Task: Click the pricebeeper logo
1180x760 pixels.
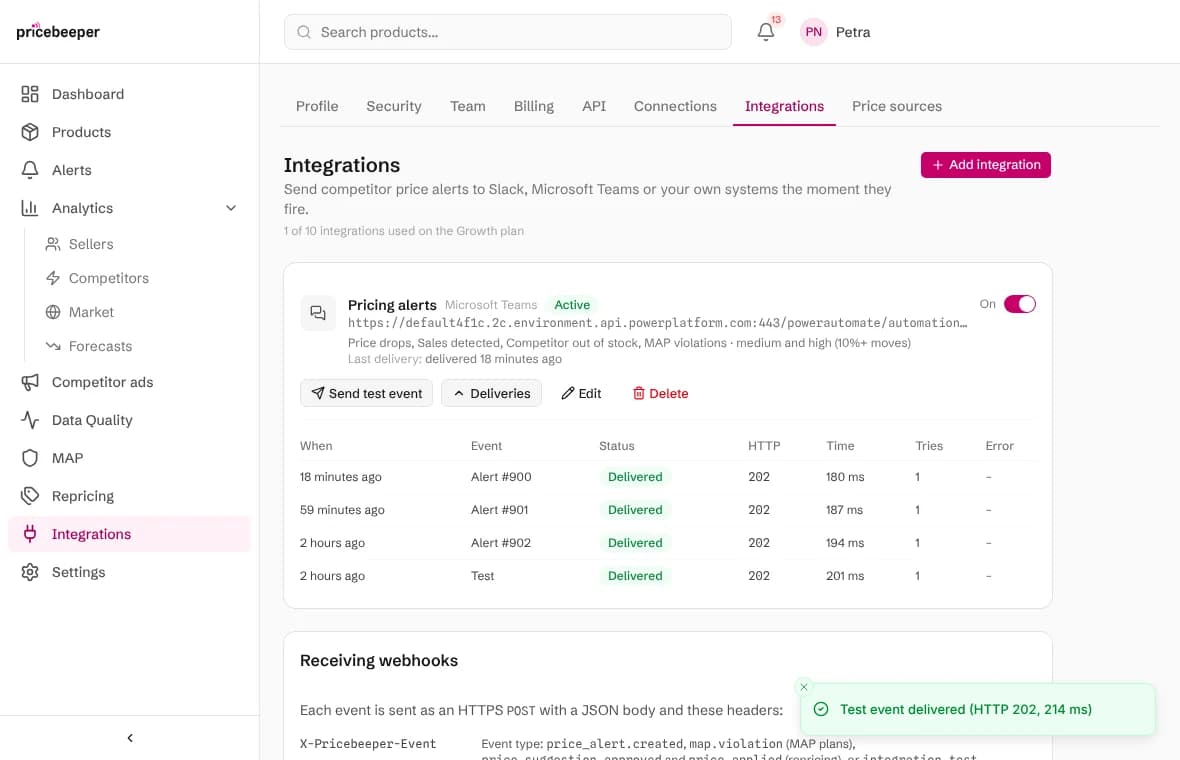Action: 58,32
